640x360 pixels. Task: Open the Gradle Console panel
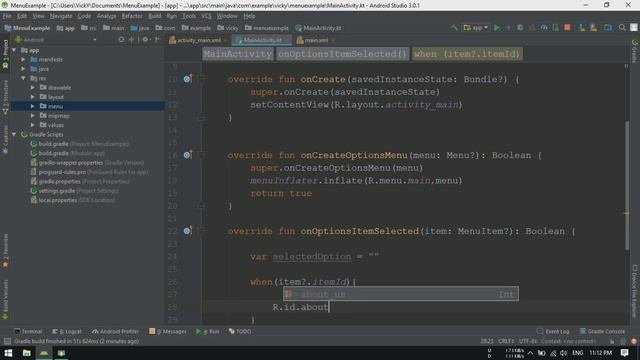[x=602, y=331]
